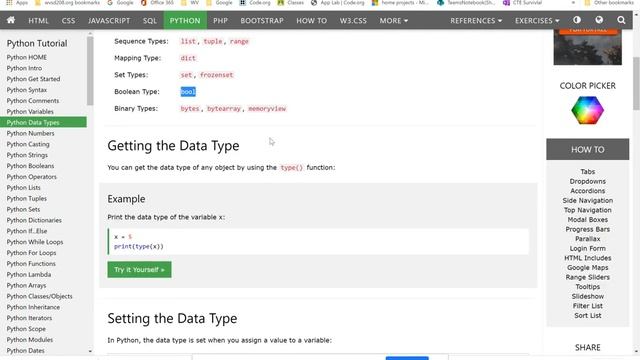Expand the REFERENCES dropdown
The width and height of the screenshot is (640, 360).
coord(476,20)
